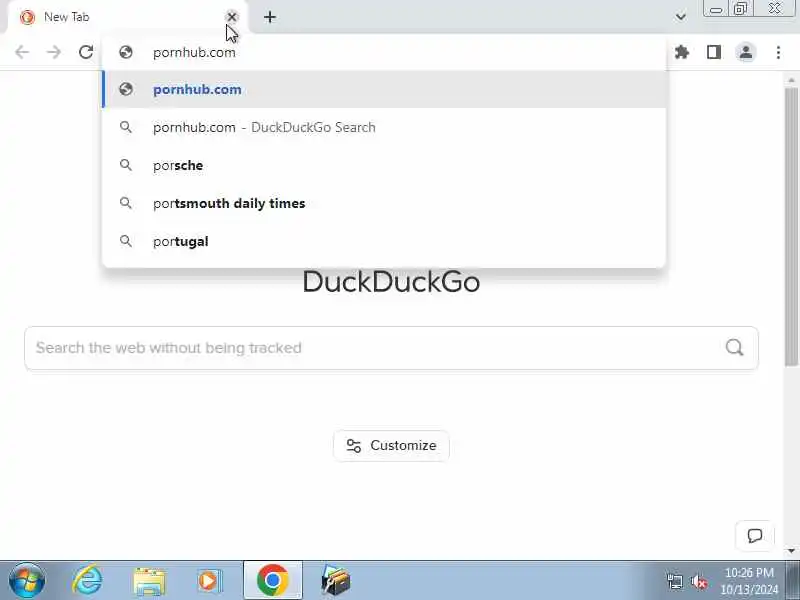Open the Customize button
Image resolution: width=800 pixels, height=600 pixels.
click(391, 445)
